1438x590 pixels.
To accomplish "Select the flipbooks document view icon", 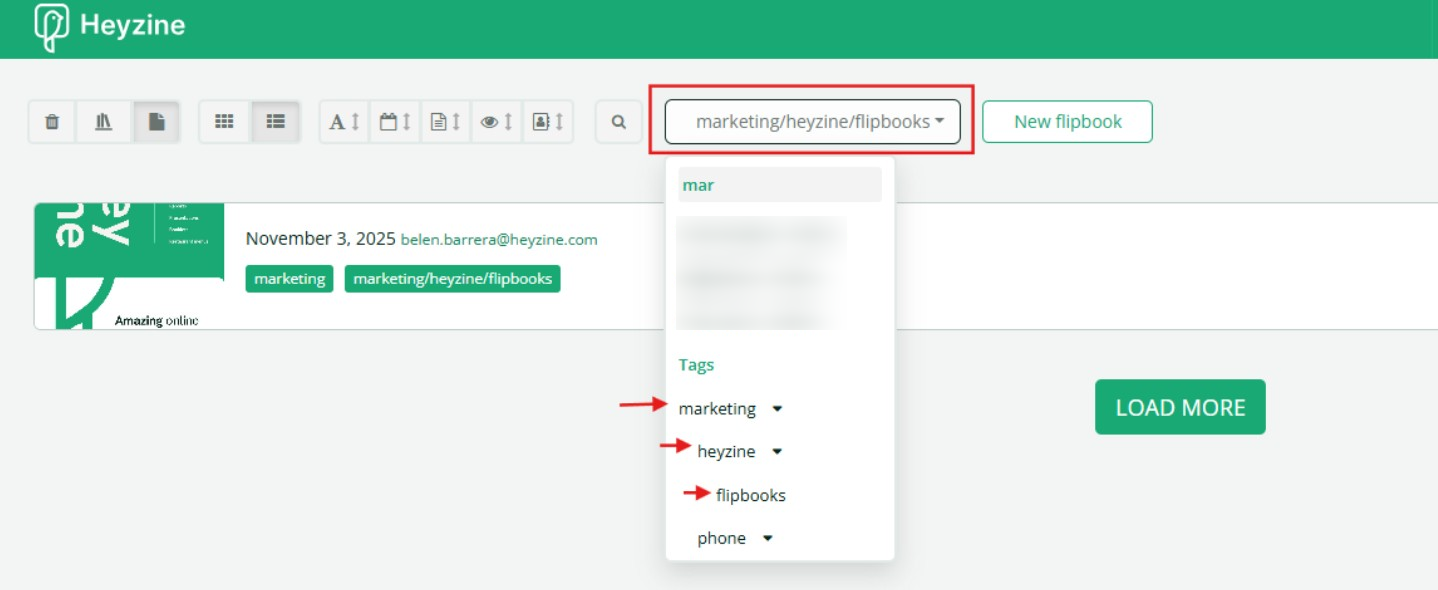I will [157, 122].
